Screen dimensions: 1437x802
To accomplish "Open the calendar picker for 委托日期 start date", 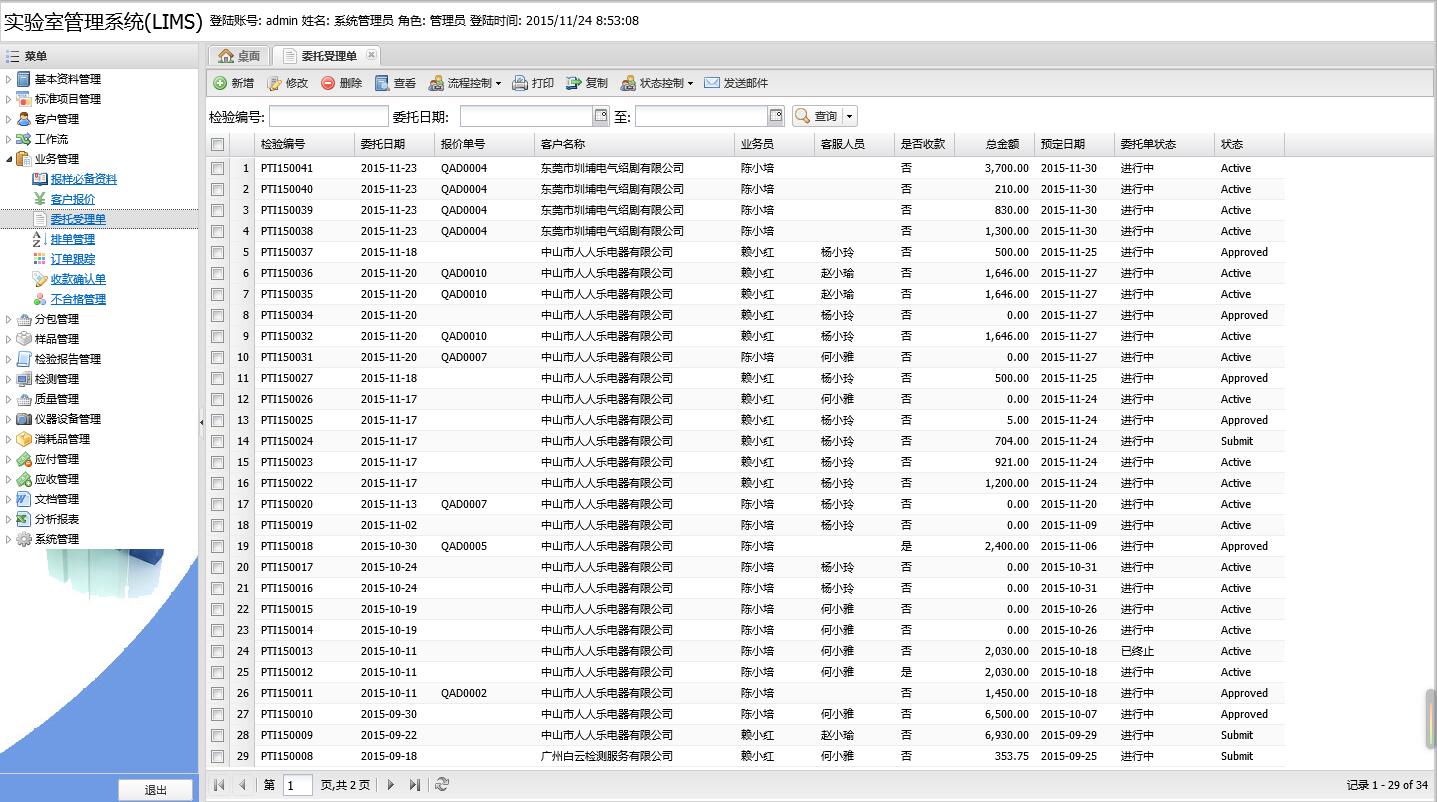I will pos(600,116).
